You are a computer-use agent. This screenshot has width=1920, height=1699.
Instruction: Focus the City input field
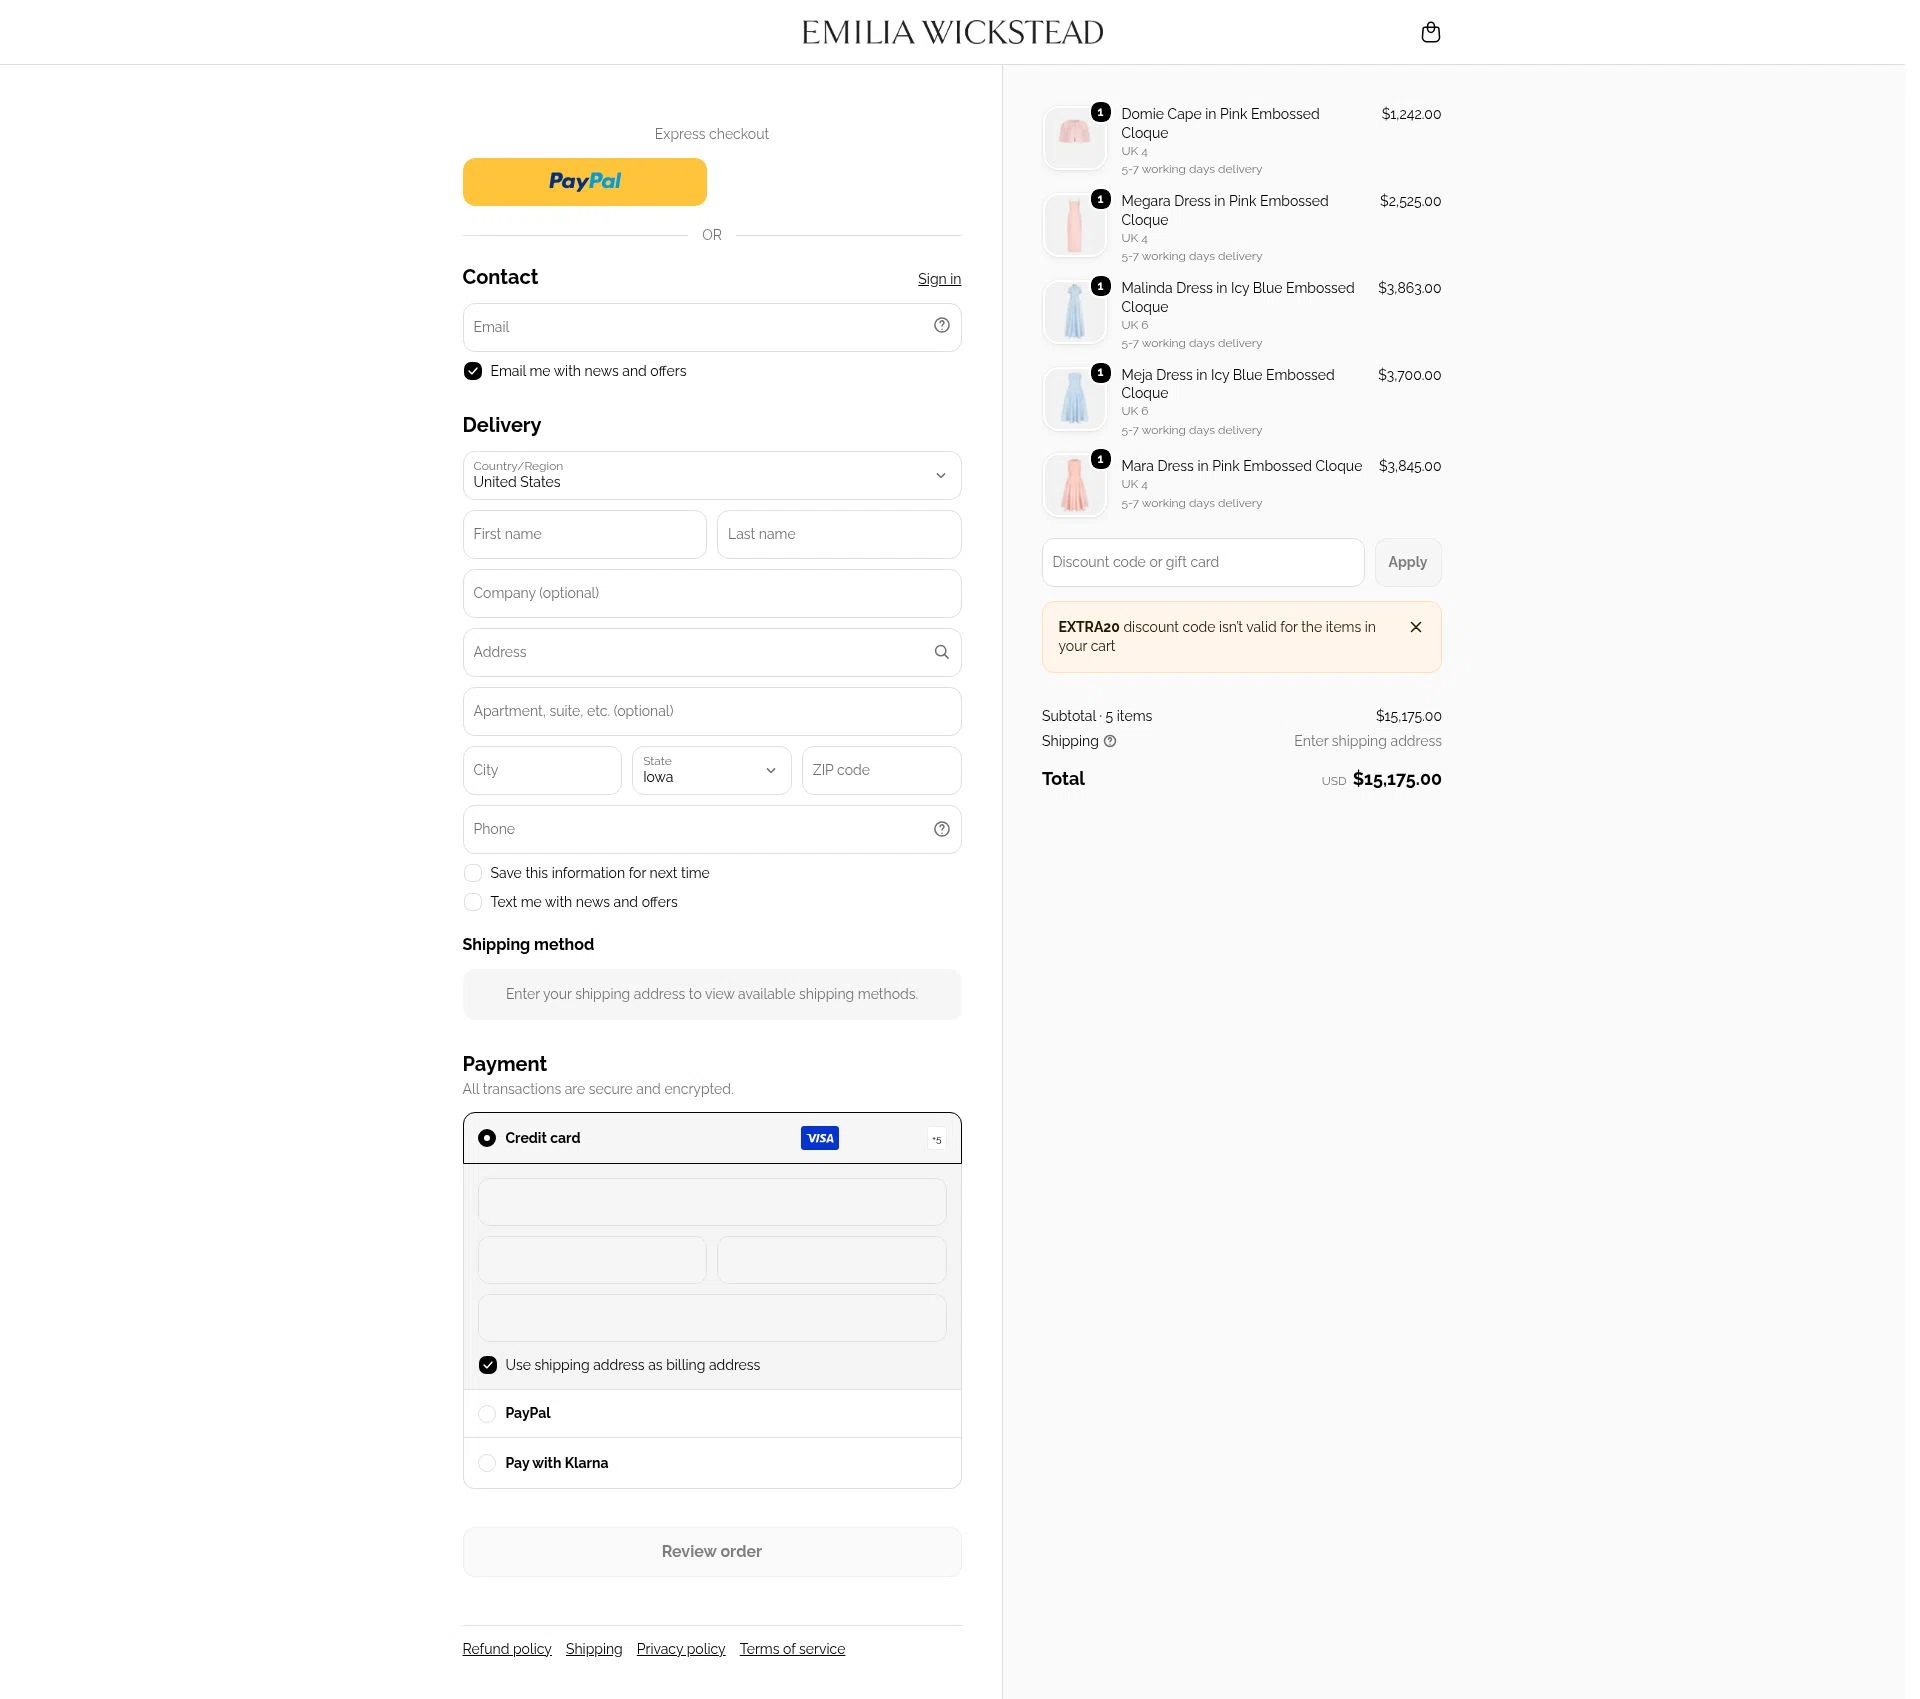pos(542,770)
